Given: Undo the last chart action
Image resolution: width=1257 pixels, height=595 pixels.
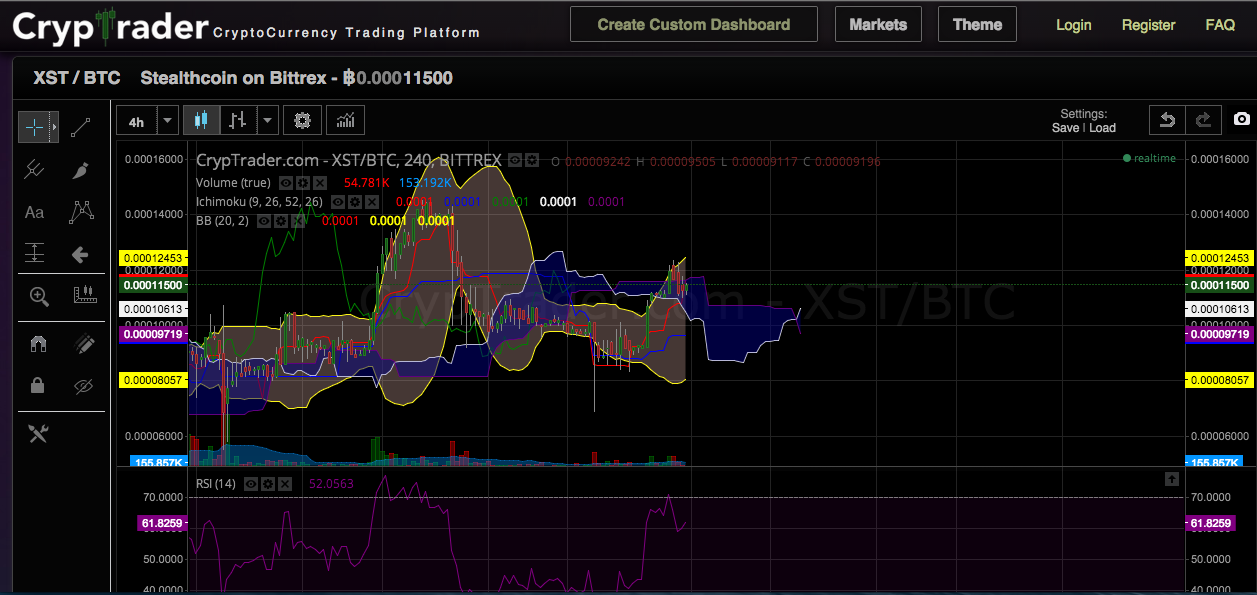Looking at the screenshot, I should 1166,120.
